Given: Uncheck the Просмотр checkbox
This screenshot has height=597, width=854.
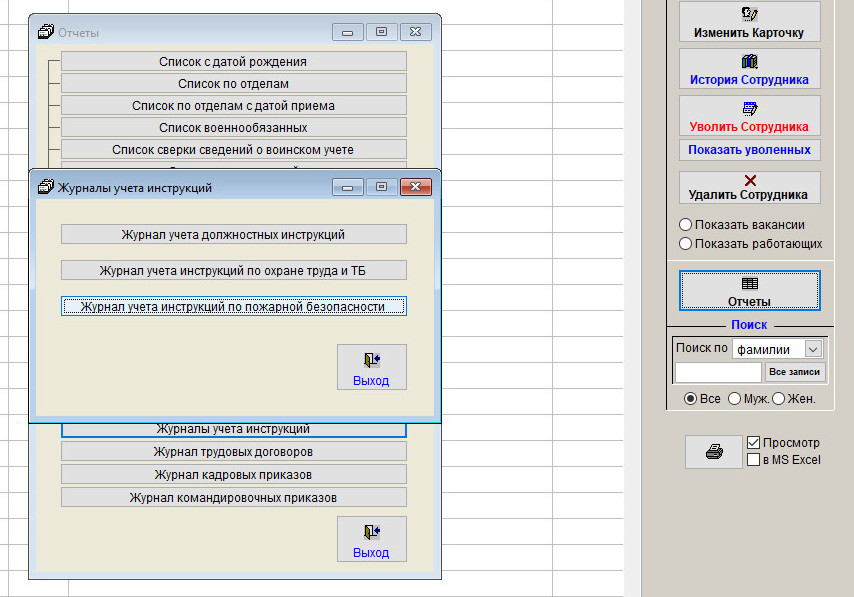Looking at the screenshot, I should point(753,442).
